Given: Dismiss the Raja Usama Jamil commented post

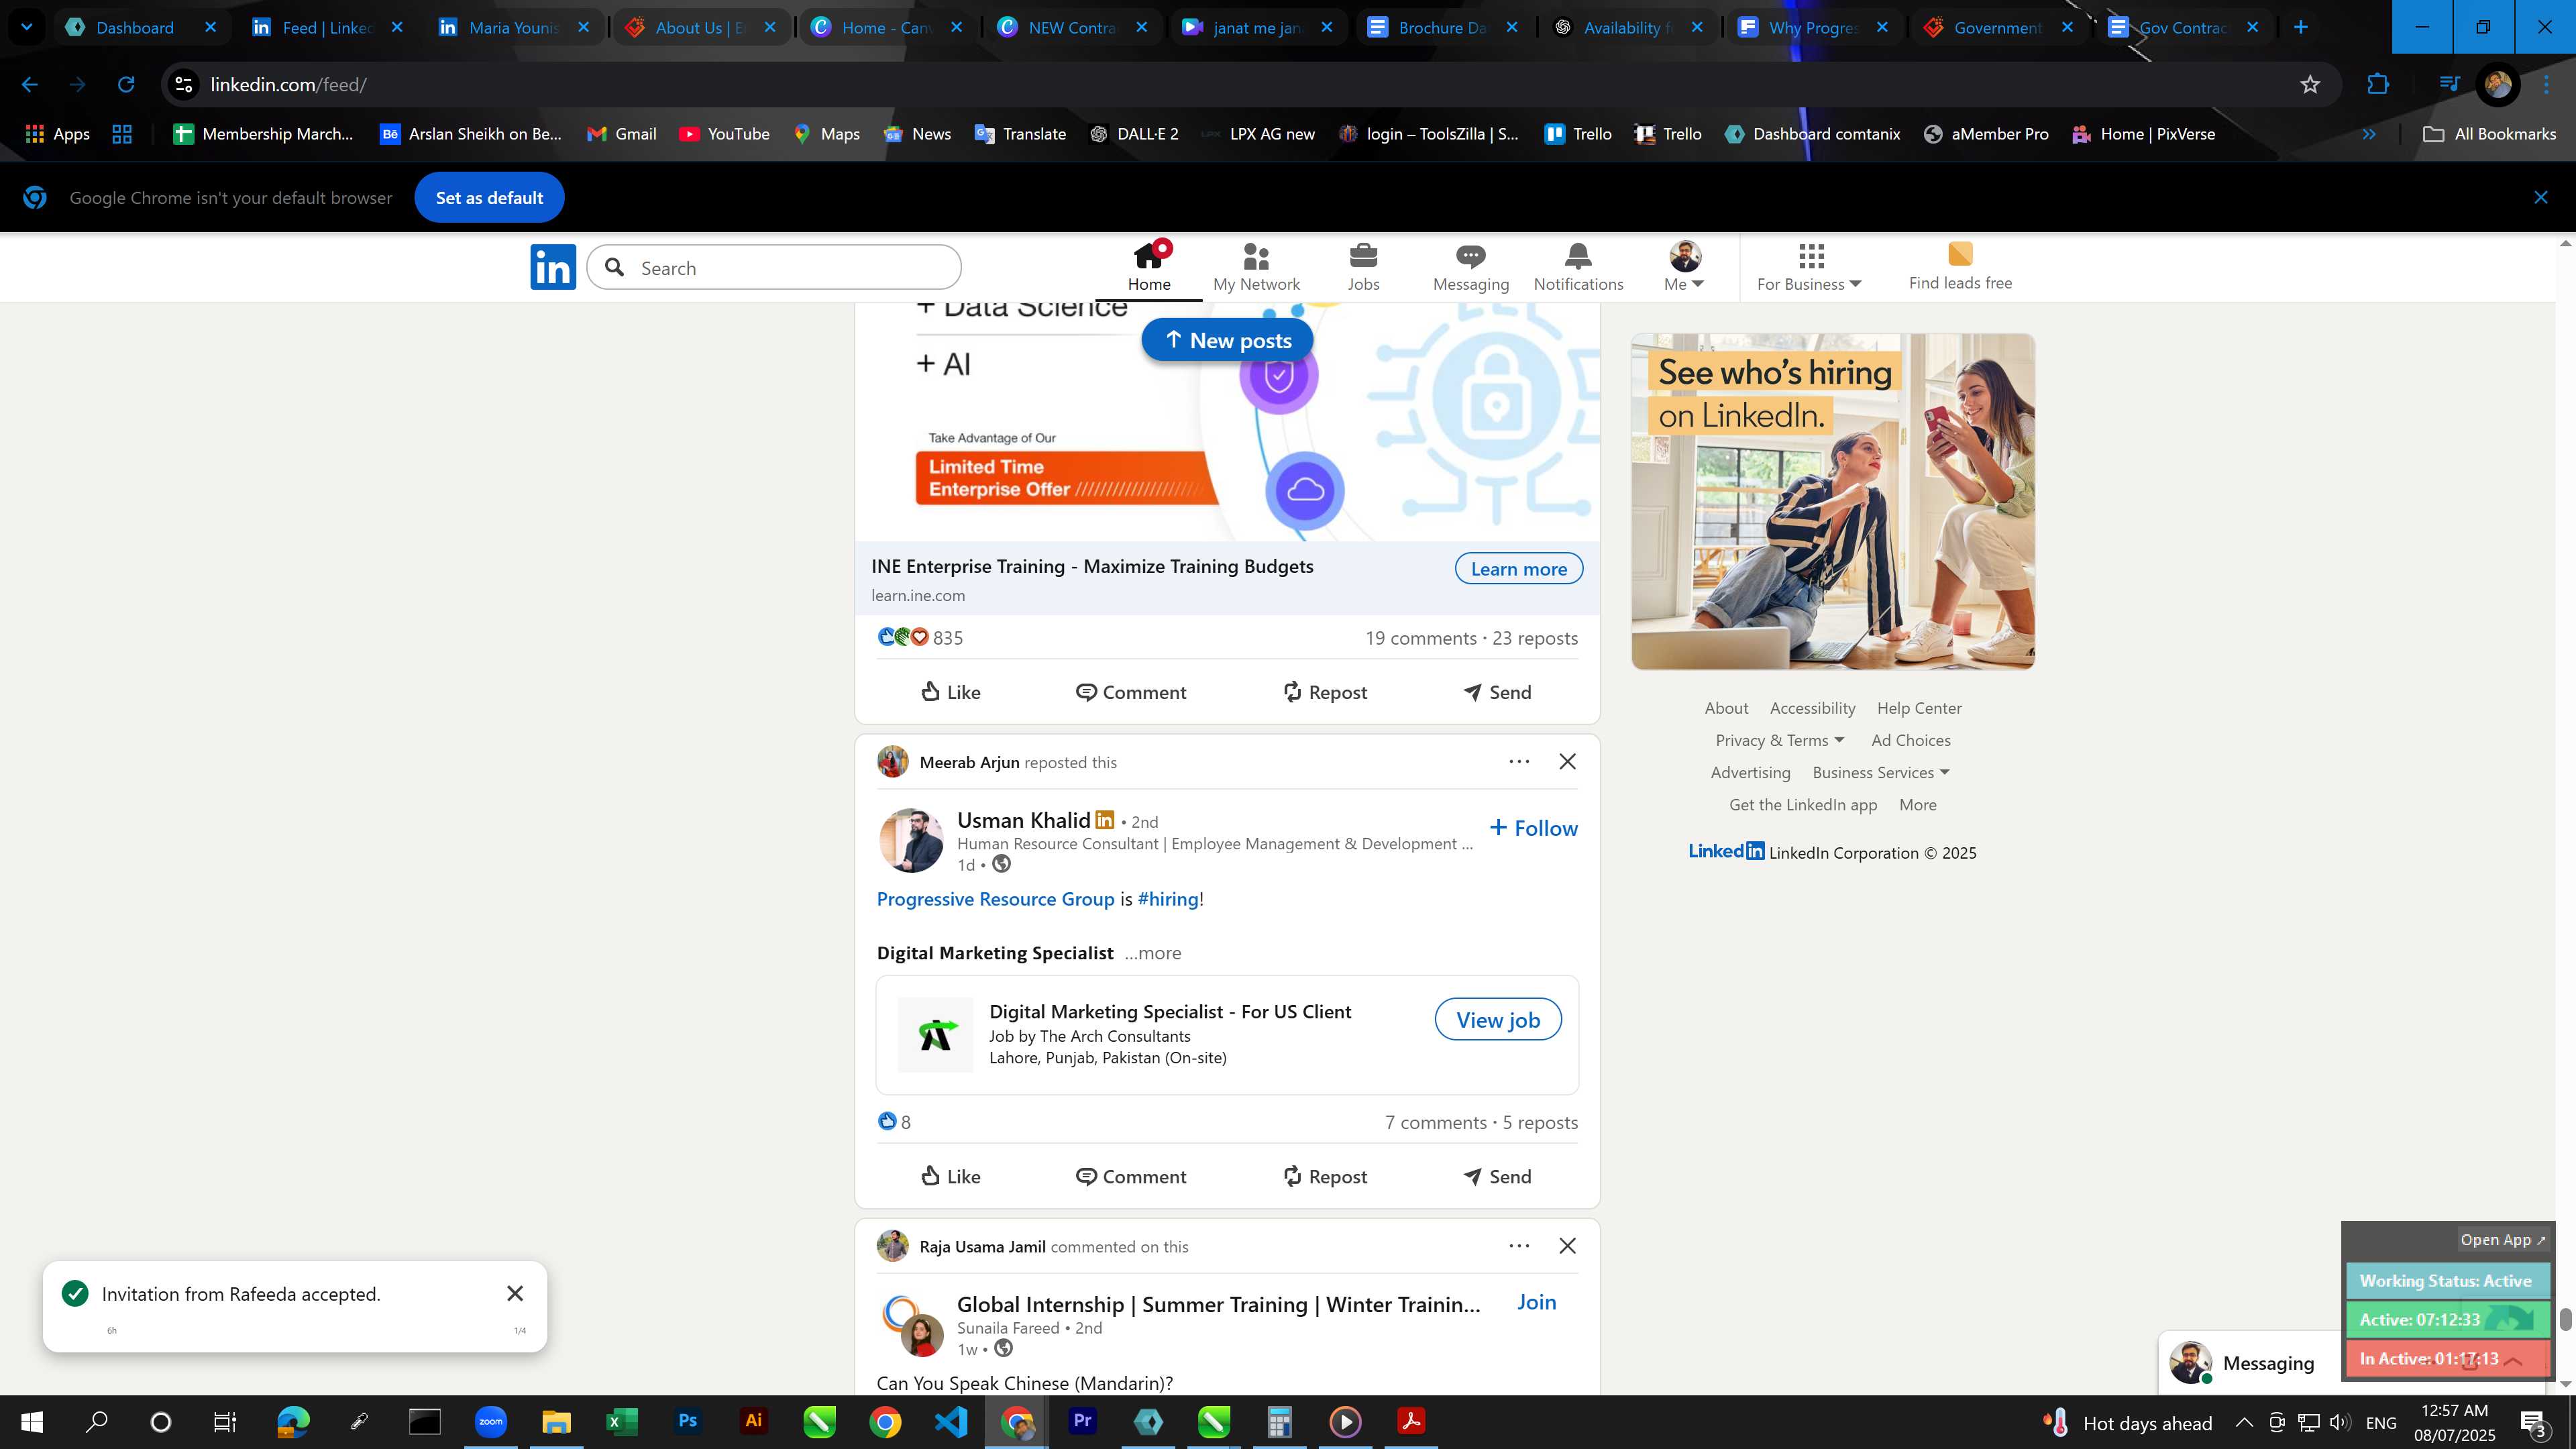Looking at the screenshot, I should pos(1567,1246).
